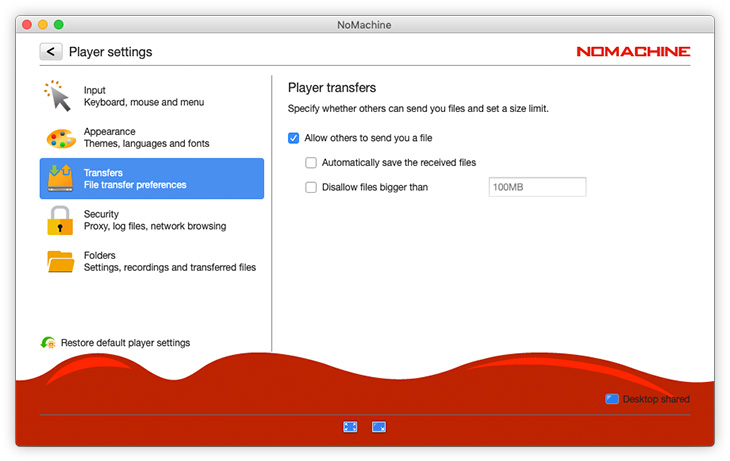
Task: Select the Appearance palette icon
Action: [60, 138]
